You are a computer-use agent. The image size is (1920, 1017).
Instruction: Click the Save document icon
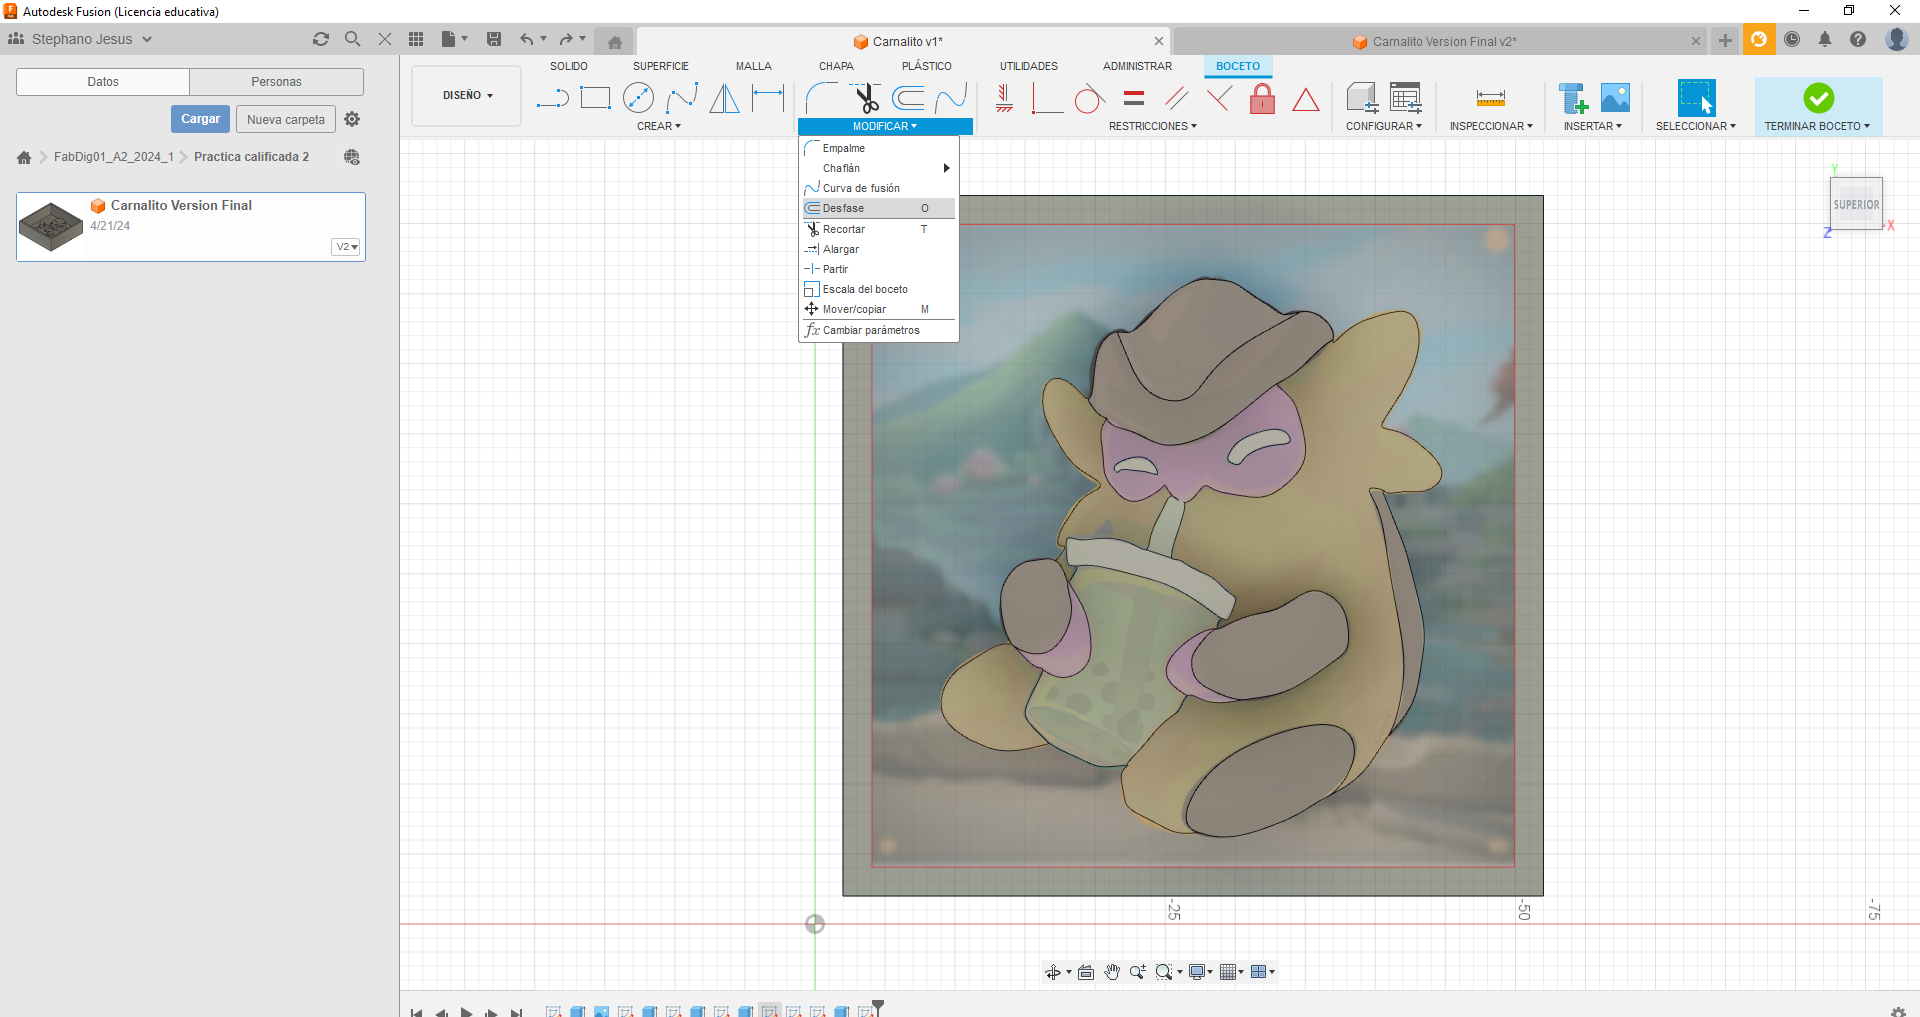(494, 39)
